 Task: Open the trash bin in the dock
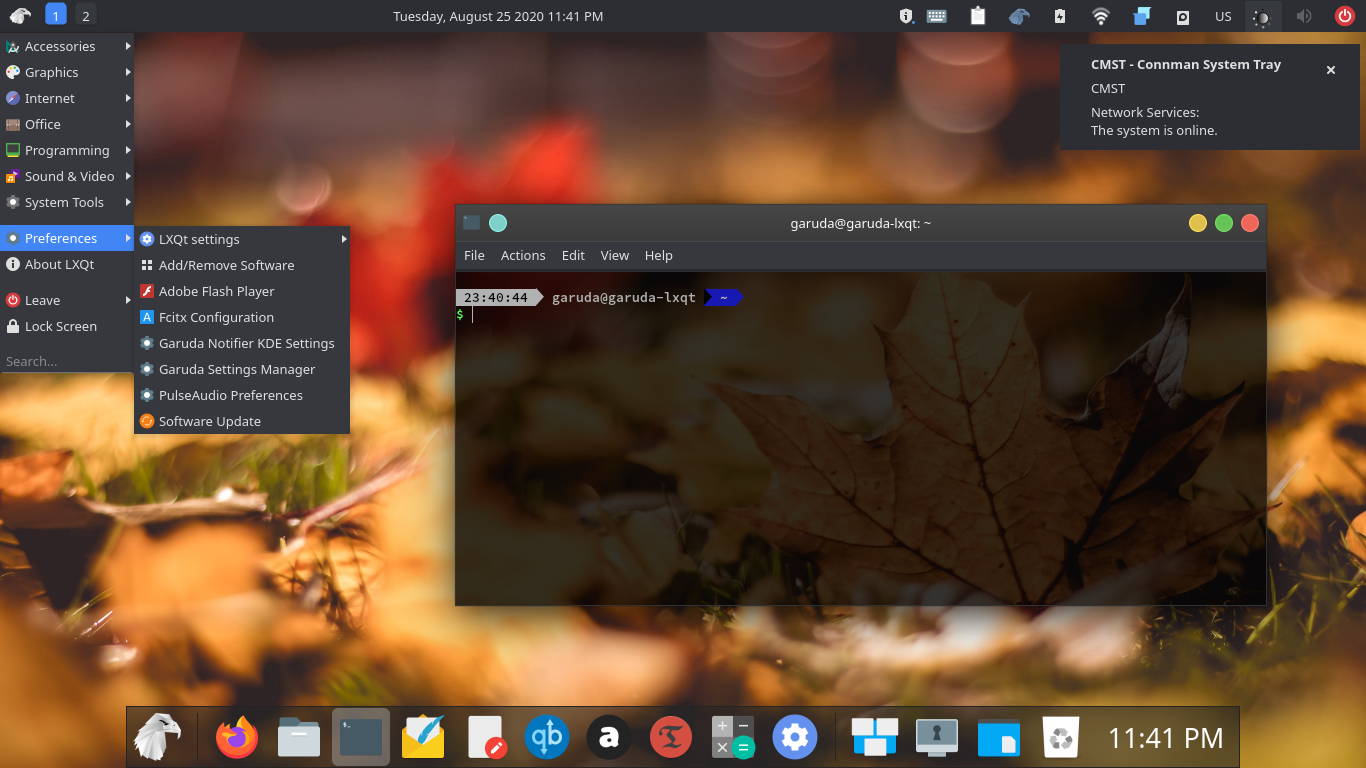[x=1061, y=738]
